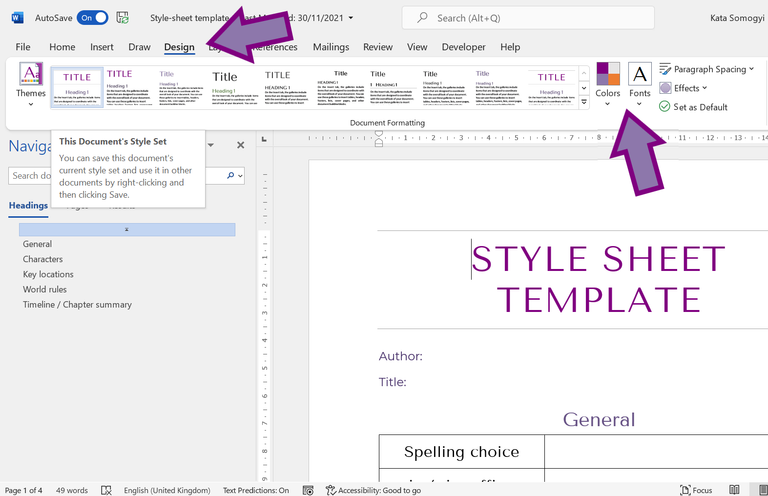This screenshot has width=768, height=496.
Task: Select the highlighted top heading entry
Action: (x=127, y=229)
